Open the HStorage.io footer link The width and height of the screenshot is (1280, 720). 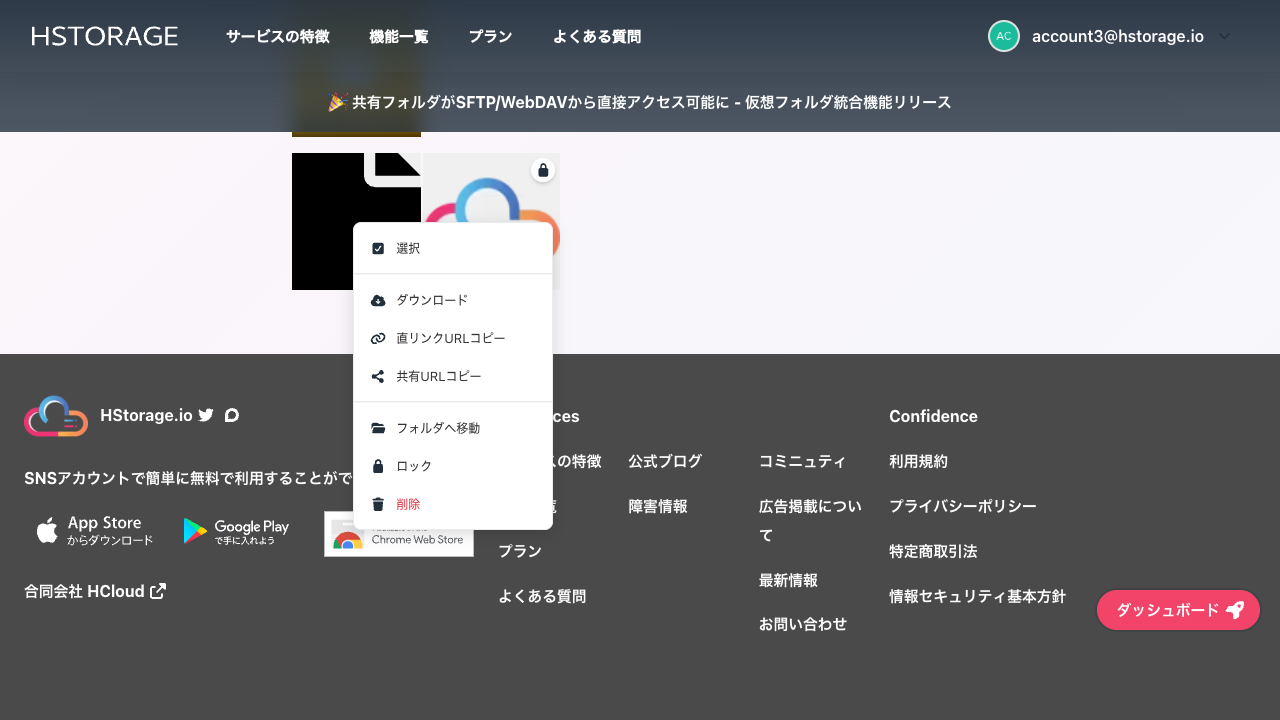point(146,415)
